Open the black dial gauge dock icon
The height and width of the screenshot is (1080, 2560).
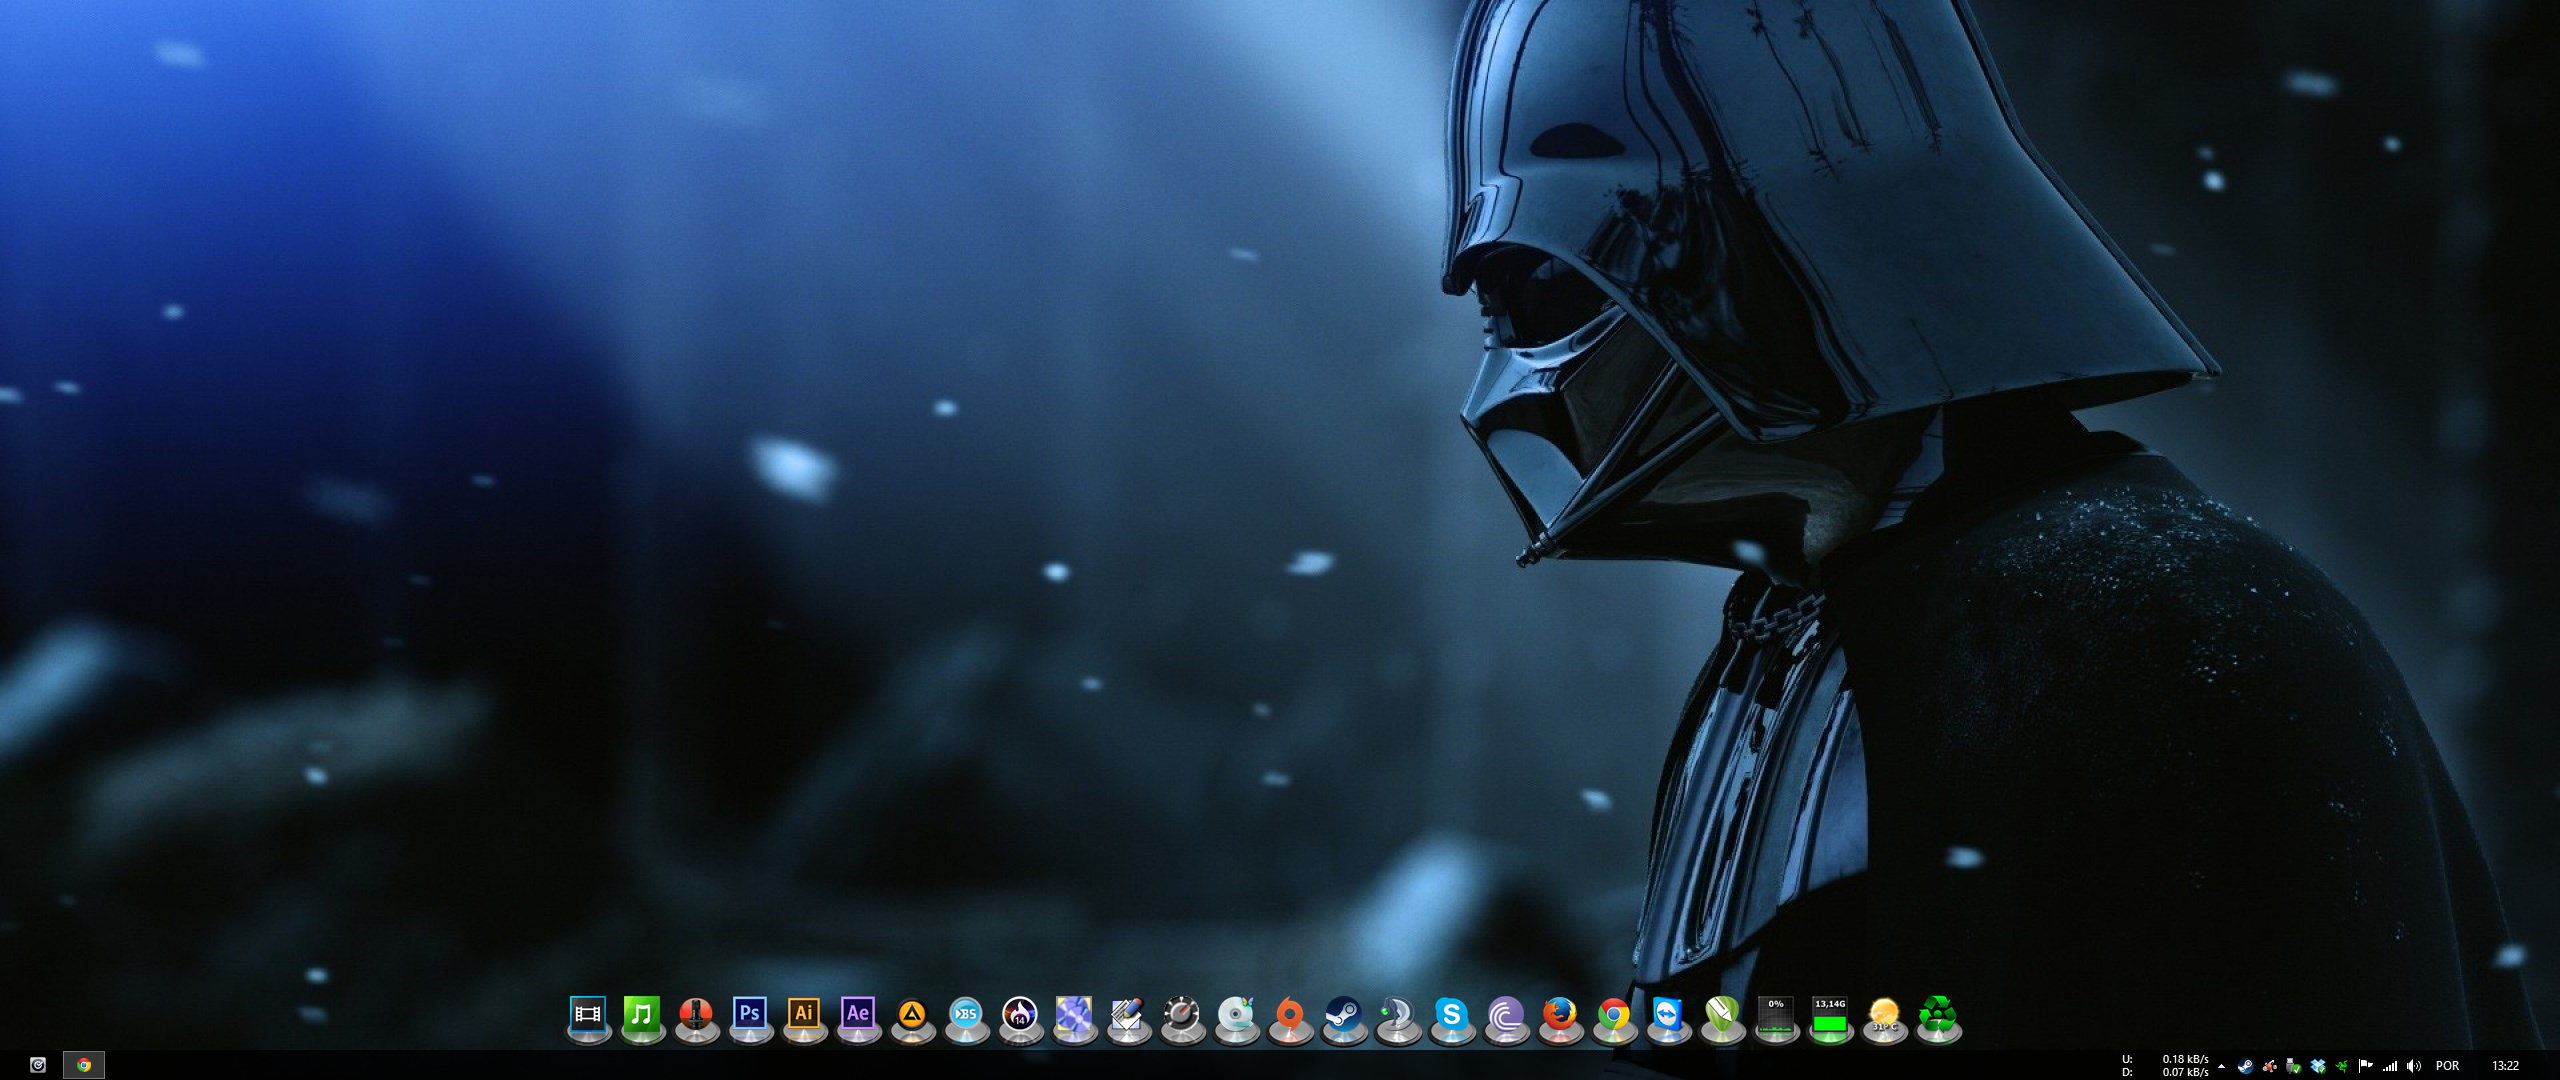1182,1015
